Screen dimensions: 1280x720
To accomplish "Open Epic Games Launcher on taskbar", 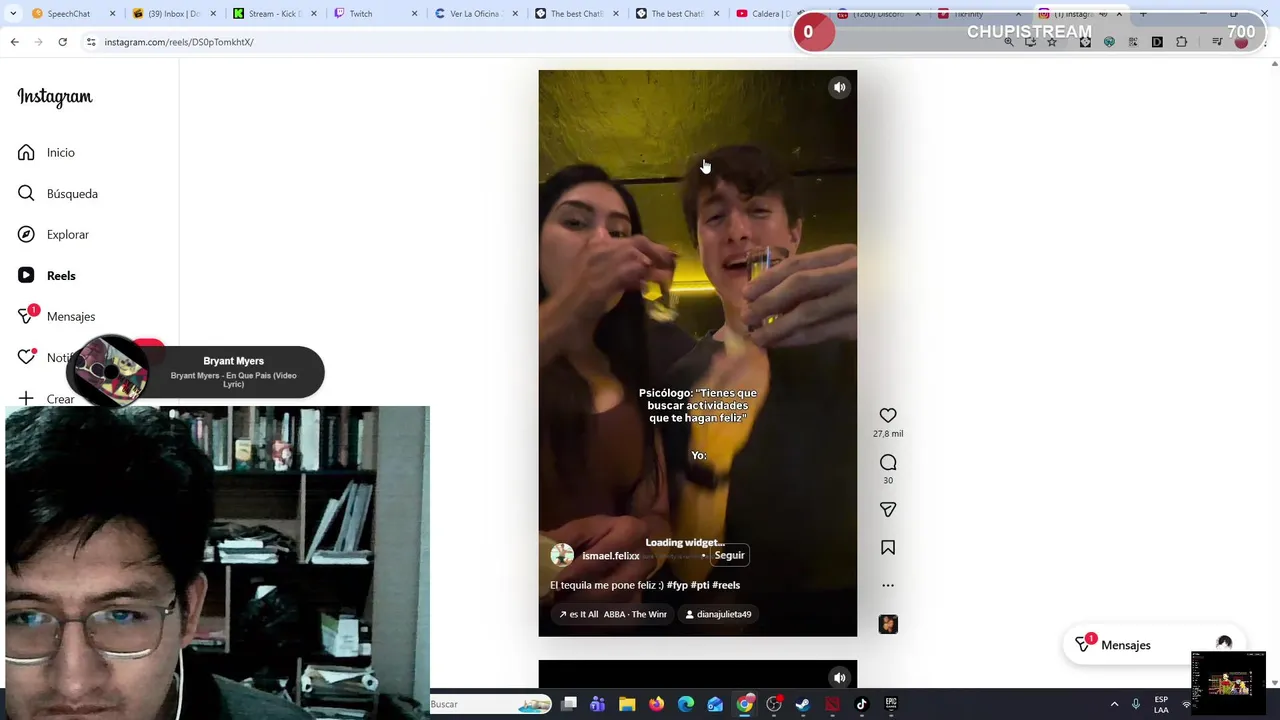I will (891, 704).
